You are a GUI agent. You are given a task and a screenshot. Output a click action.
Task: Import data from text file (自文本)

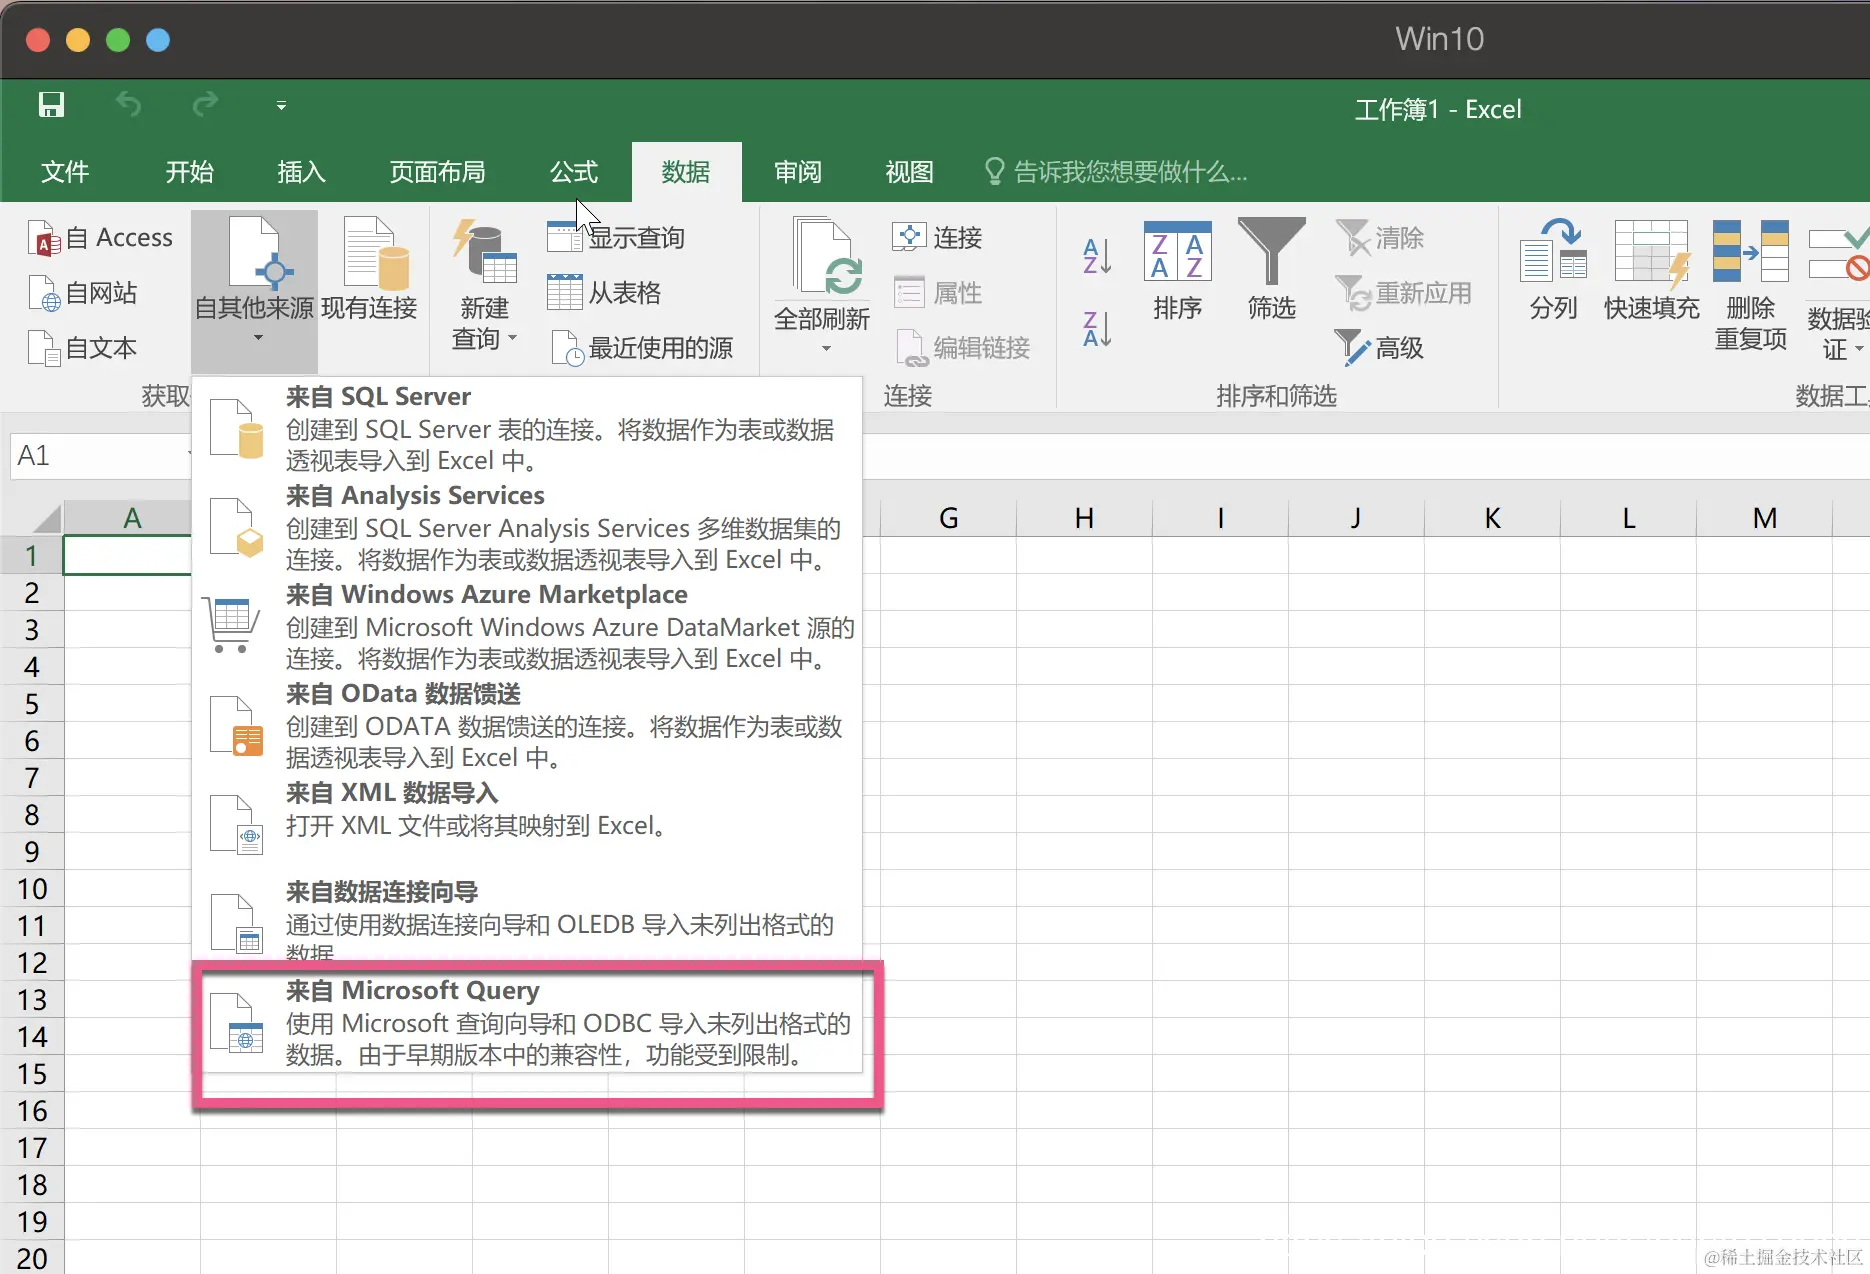point(84,348)
